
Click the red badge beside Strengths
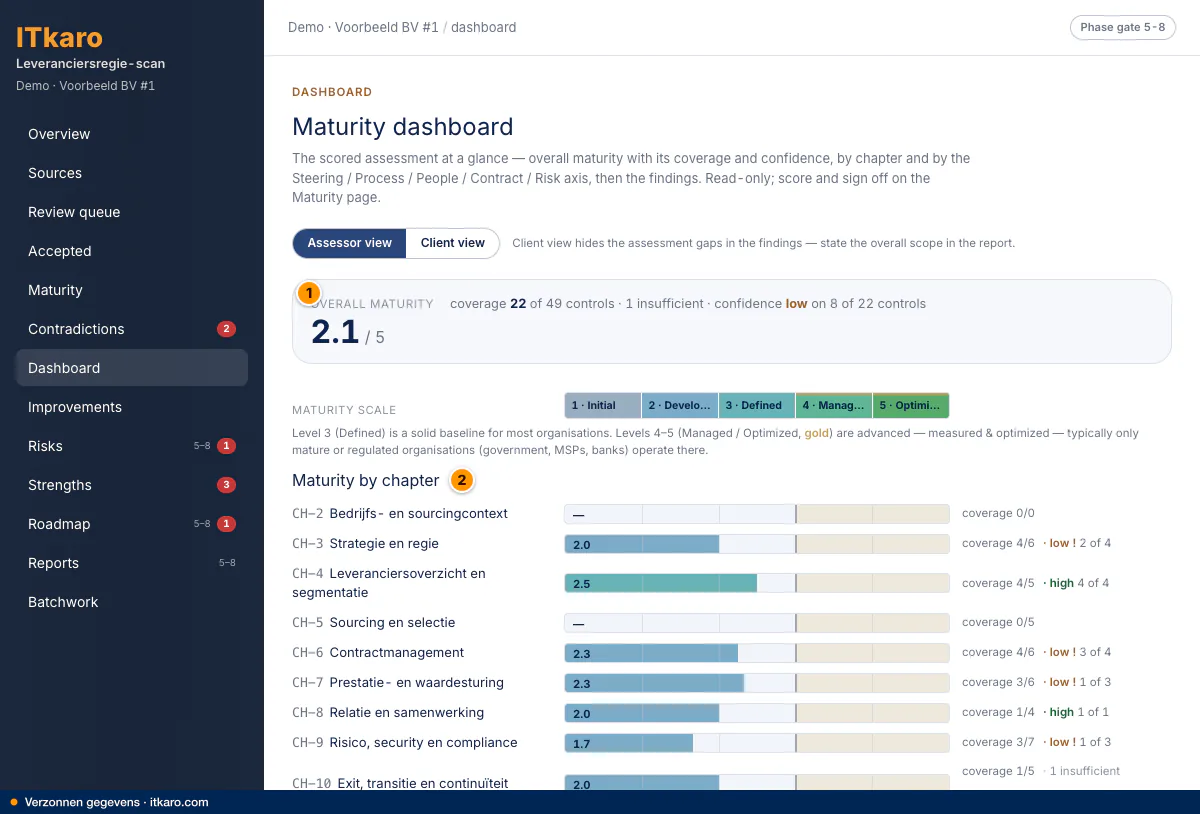[x=227, y=485]
